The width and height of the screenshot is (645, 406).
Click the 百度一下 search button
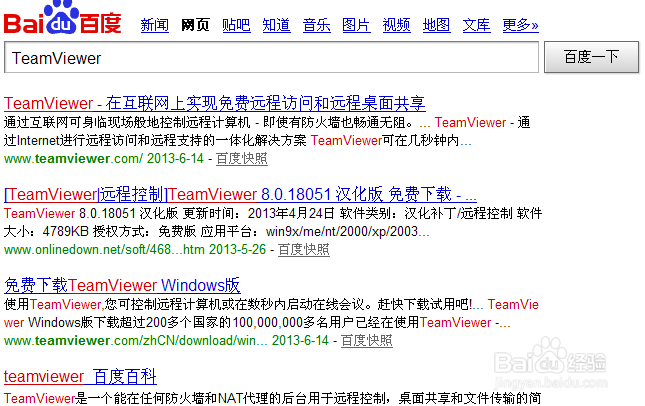592,57
